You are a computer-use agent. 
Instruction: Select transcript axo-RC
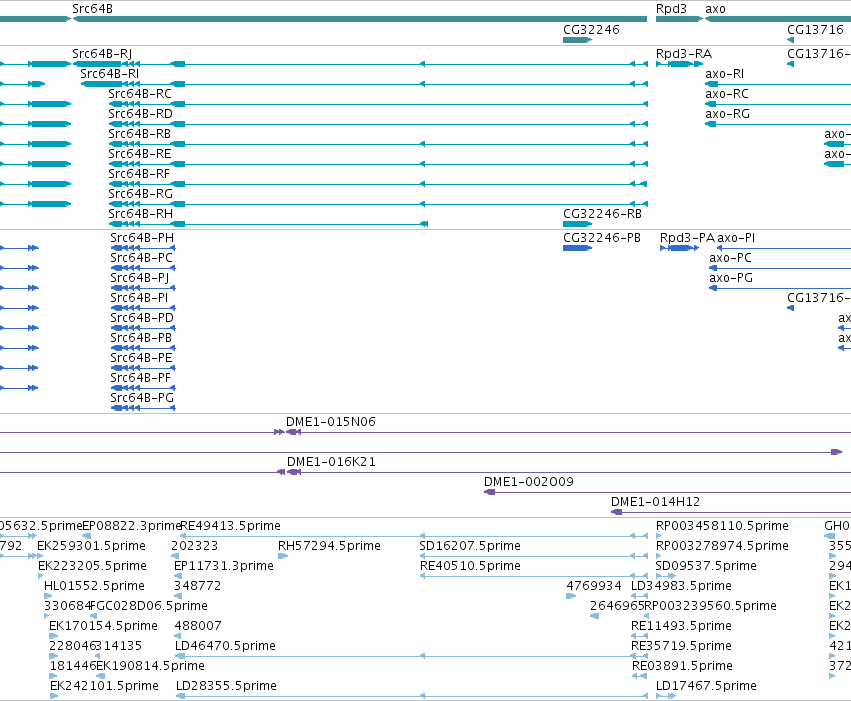pyautogui.click(x=778, y=104)
